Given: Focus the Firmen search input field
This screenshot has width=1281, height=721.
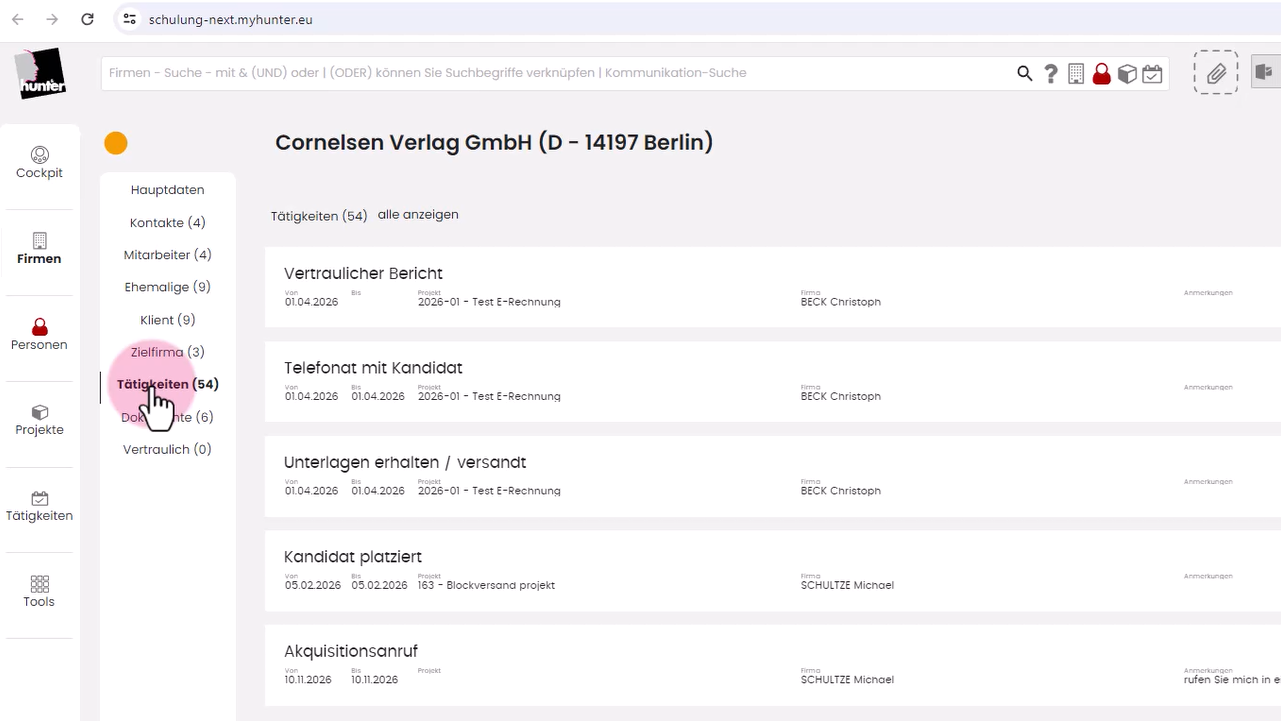Looking at the screenshot, I should 555,73.
